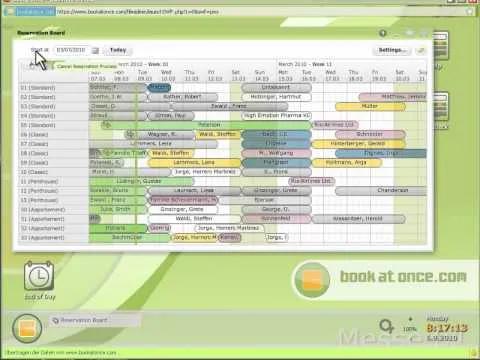The width and height of the screenshot is (480, 360).
Task: Select the Reservation Board taskbar item
Action: 95,321
